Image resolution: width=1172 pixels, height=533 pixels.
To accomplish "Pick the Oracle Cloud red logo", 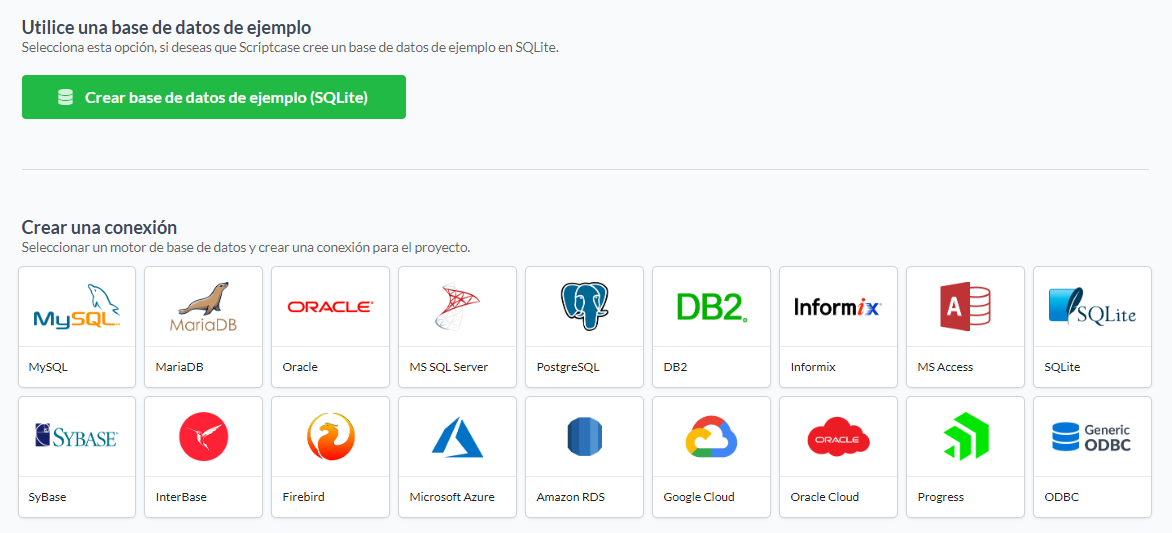I will point(838,437).
